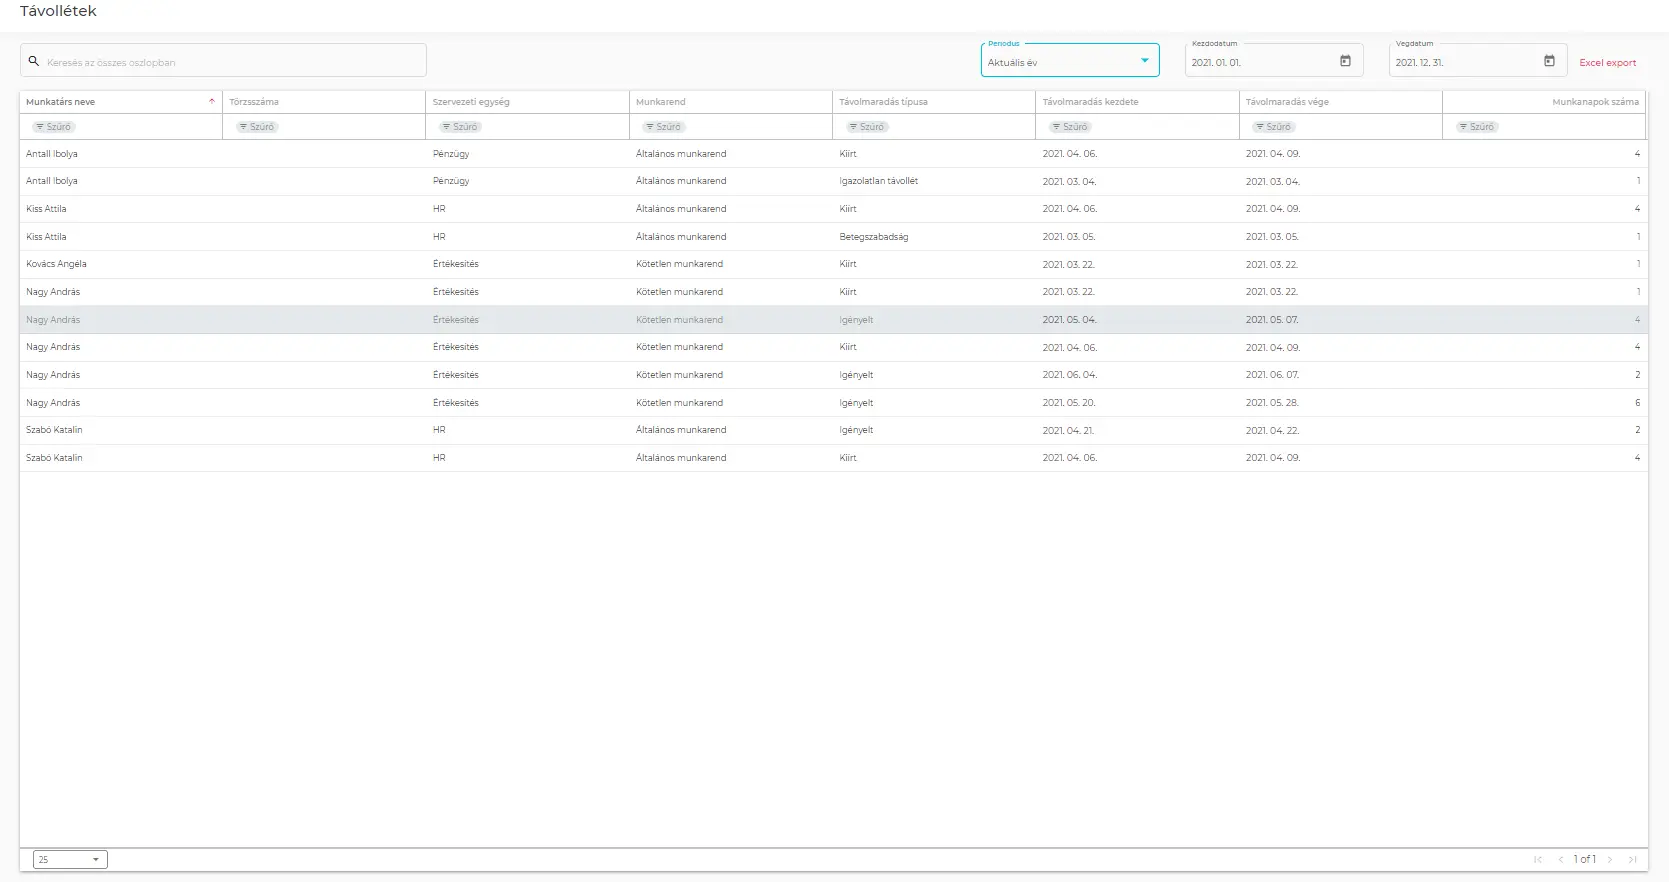Click the search magnifier icon

(34, 61)
